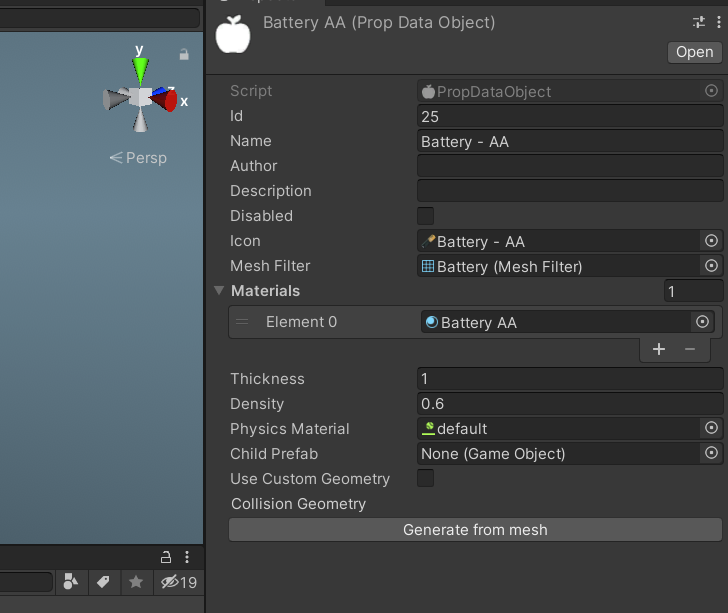Click the favorites star icon
The width and height of the screenshot is (728, 613).
[x=136, y=582]
